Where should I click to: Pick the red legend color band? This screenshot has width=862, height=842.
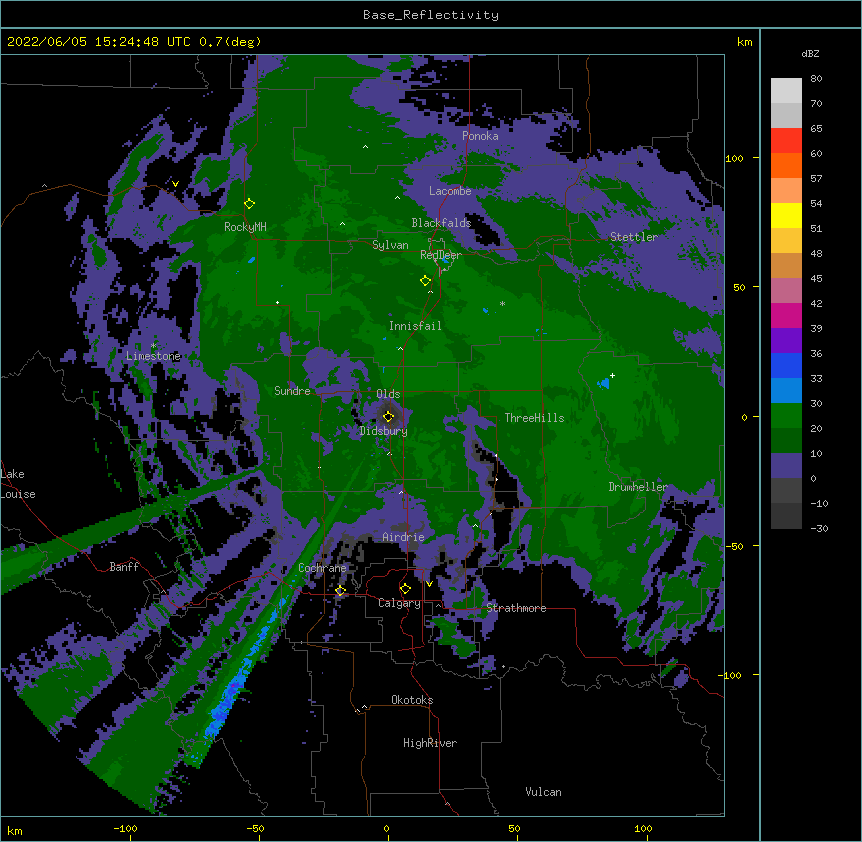coord(786,140)
